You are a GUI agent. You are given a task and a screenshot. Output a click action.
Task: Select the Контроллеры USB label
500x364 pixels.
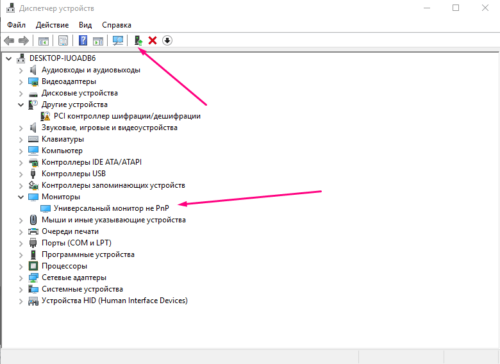(x=74, y=174)
